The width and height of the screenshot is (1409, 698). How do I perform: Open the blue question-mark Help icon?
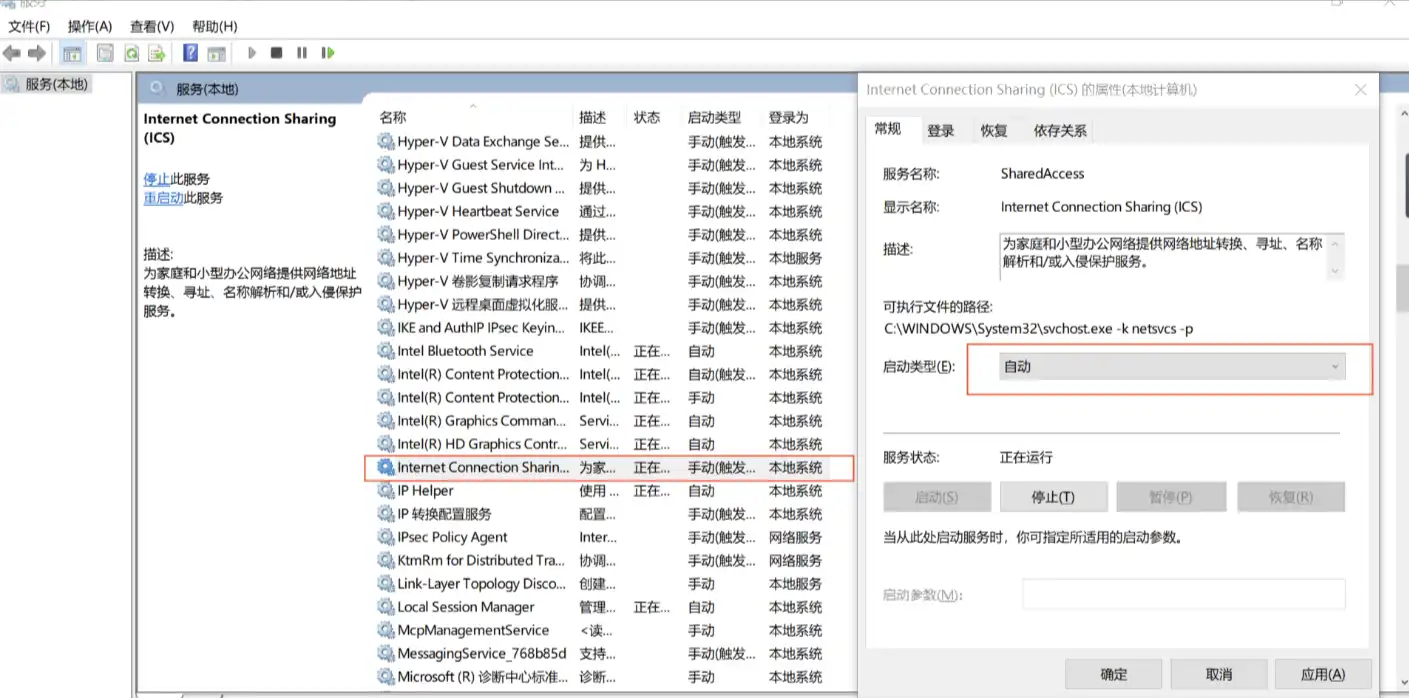pyautogui.click(x=190, y=53)
